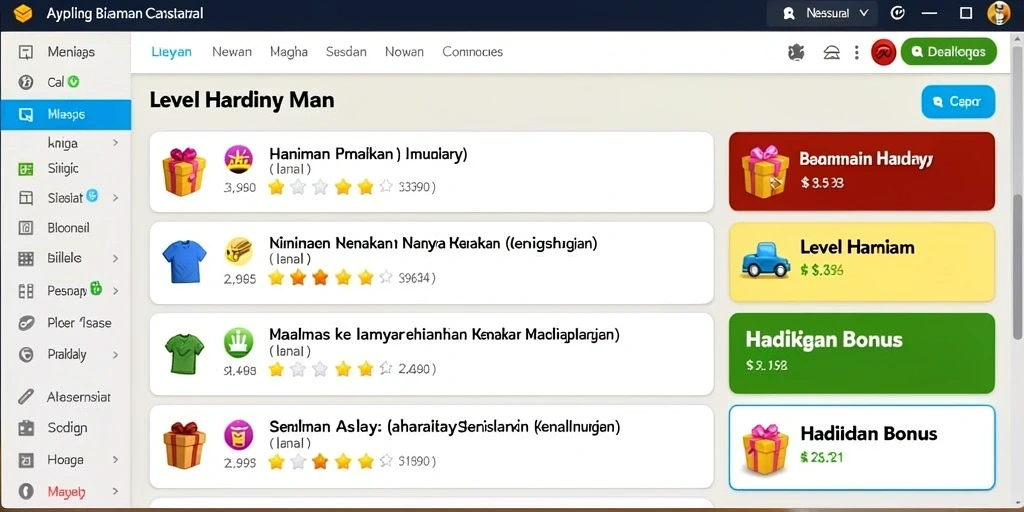Viewport: 1024px width, 512px height.
Task: Expand the Praldaly chevron
Action: (115, 355)
